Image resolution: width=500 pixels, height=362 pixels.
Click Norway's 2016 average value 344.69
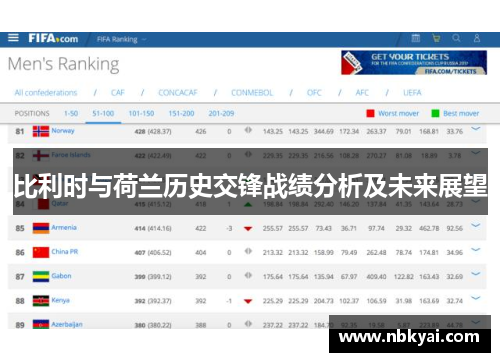coord(324,132)
